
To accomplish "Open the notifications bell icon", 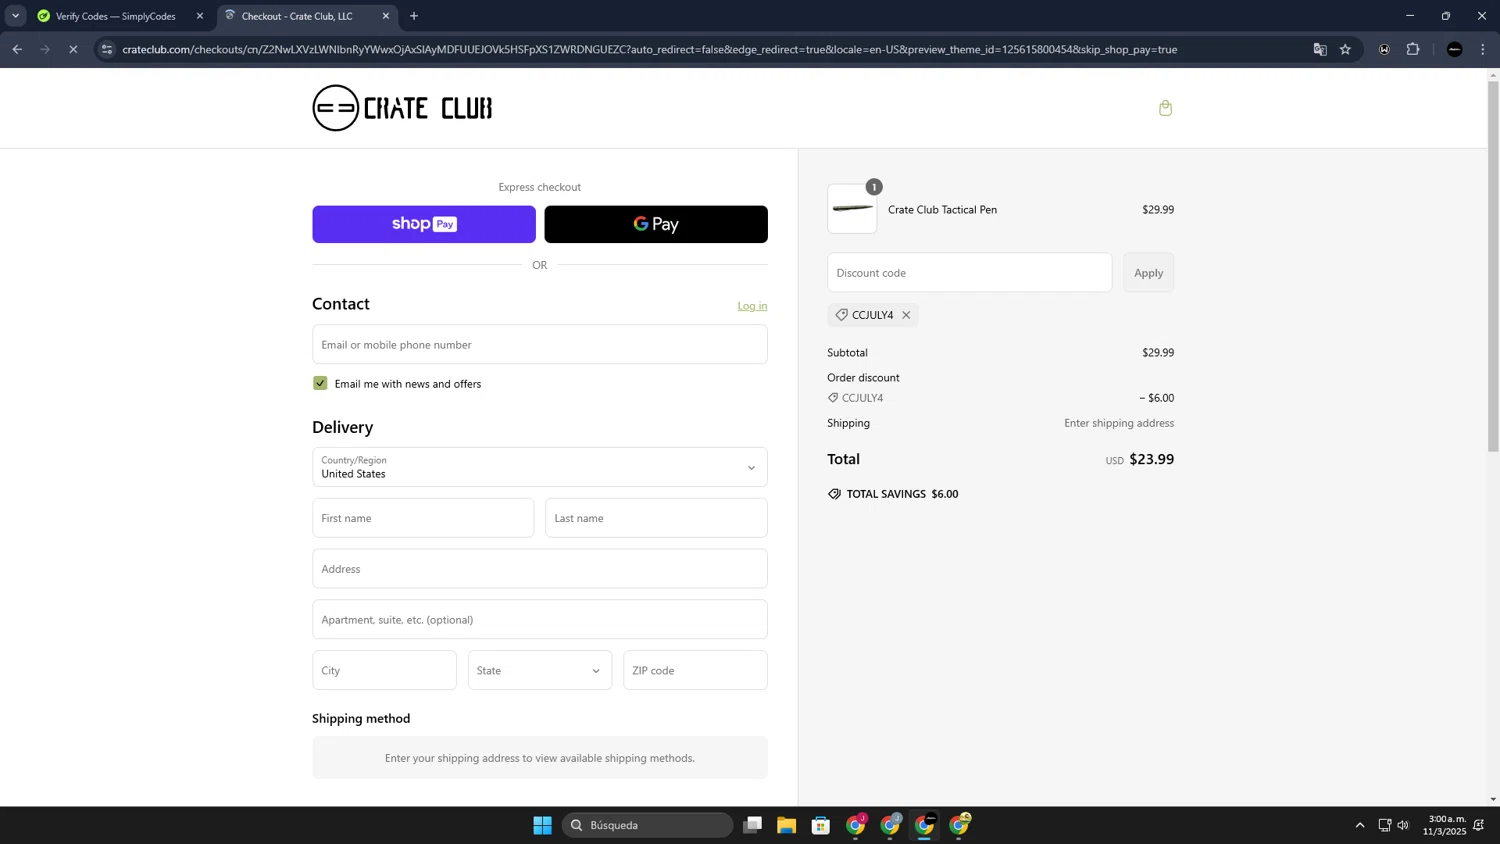I will pos(1479,825).
